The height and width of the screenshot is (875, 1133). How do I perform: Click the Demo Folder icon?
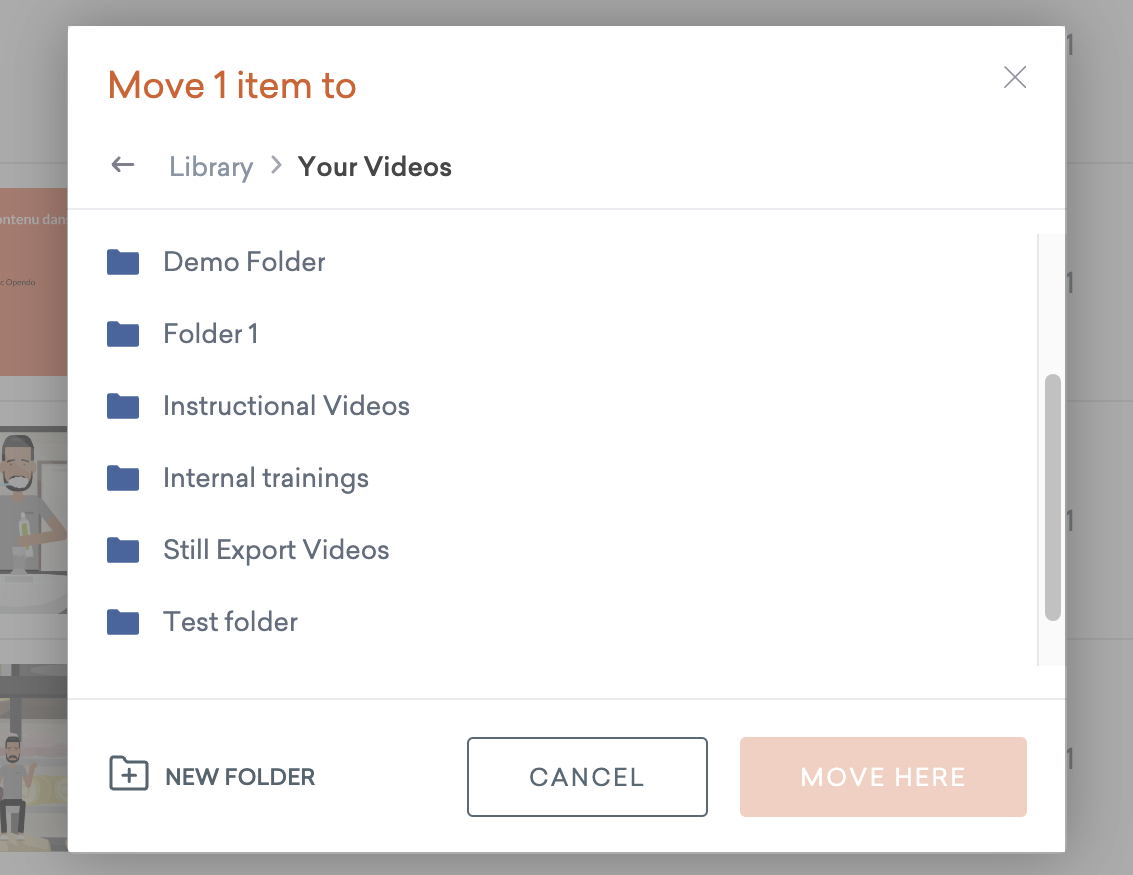123,262
